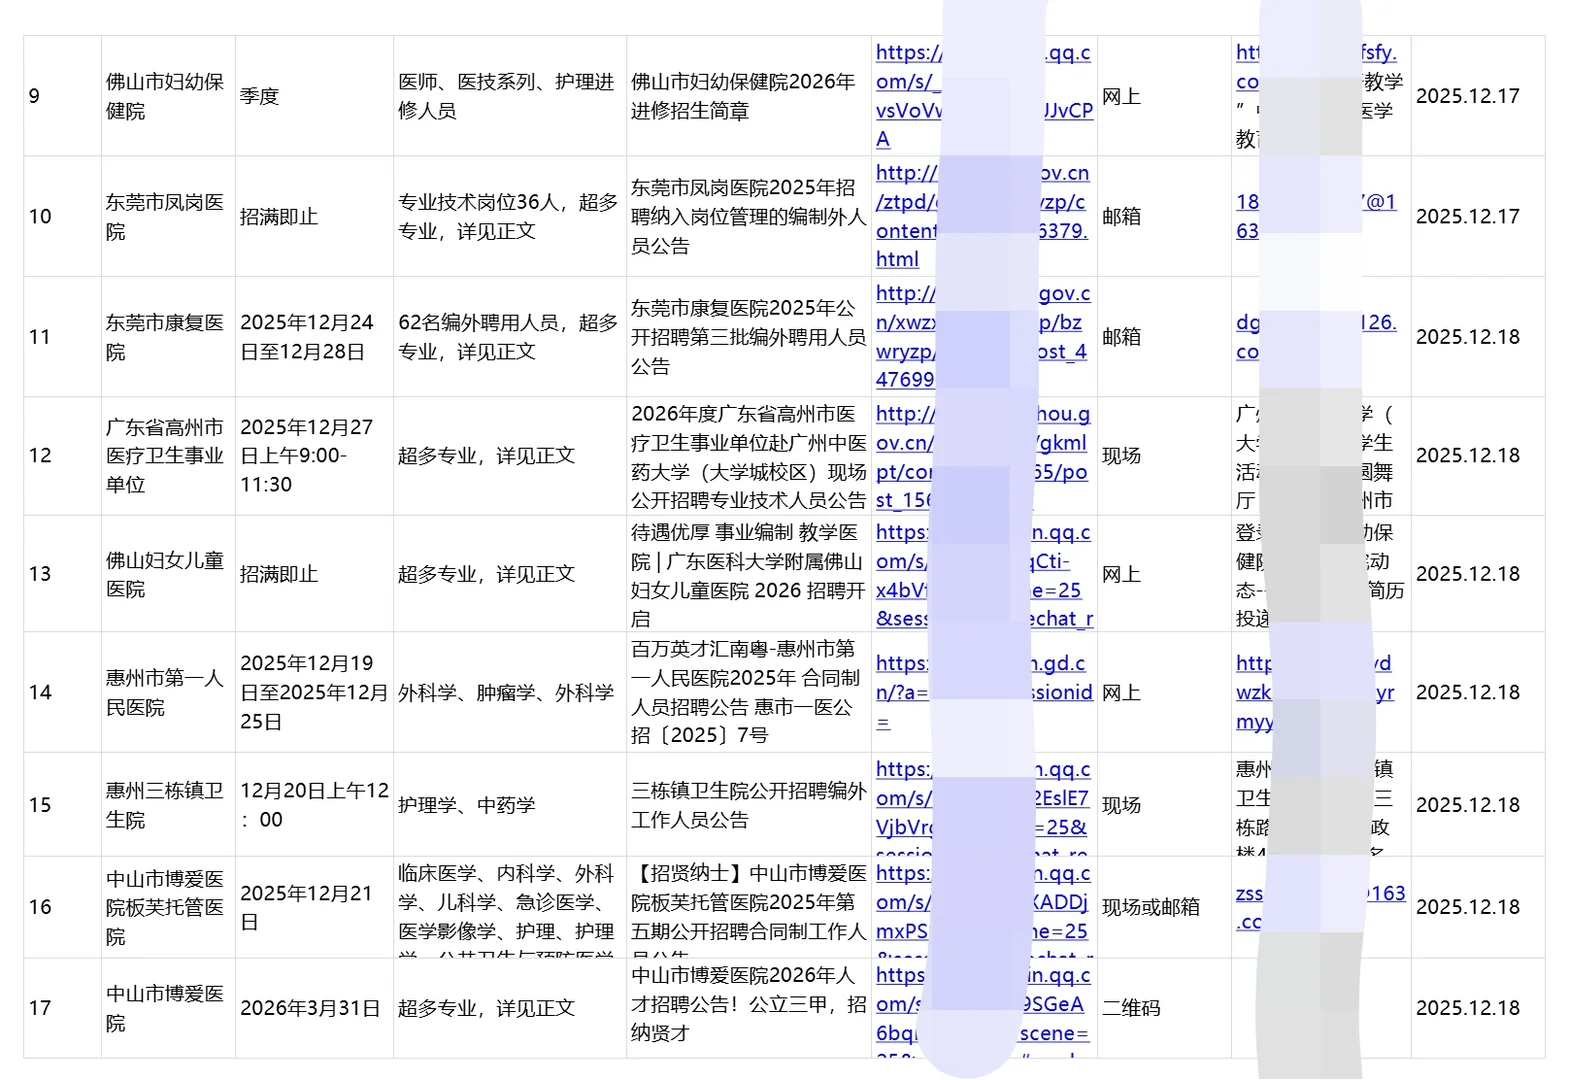This screenshot has width=1569, height=1080.
Task: Open the row 10 link ending html
Action: pyautogui.click(x=983, y=216)
